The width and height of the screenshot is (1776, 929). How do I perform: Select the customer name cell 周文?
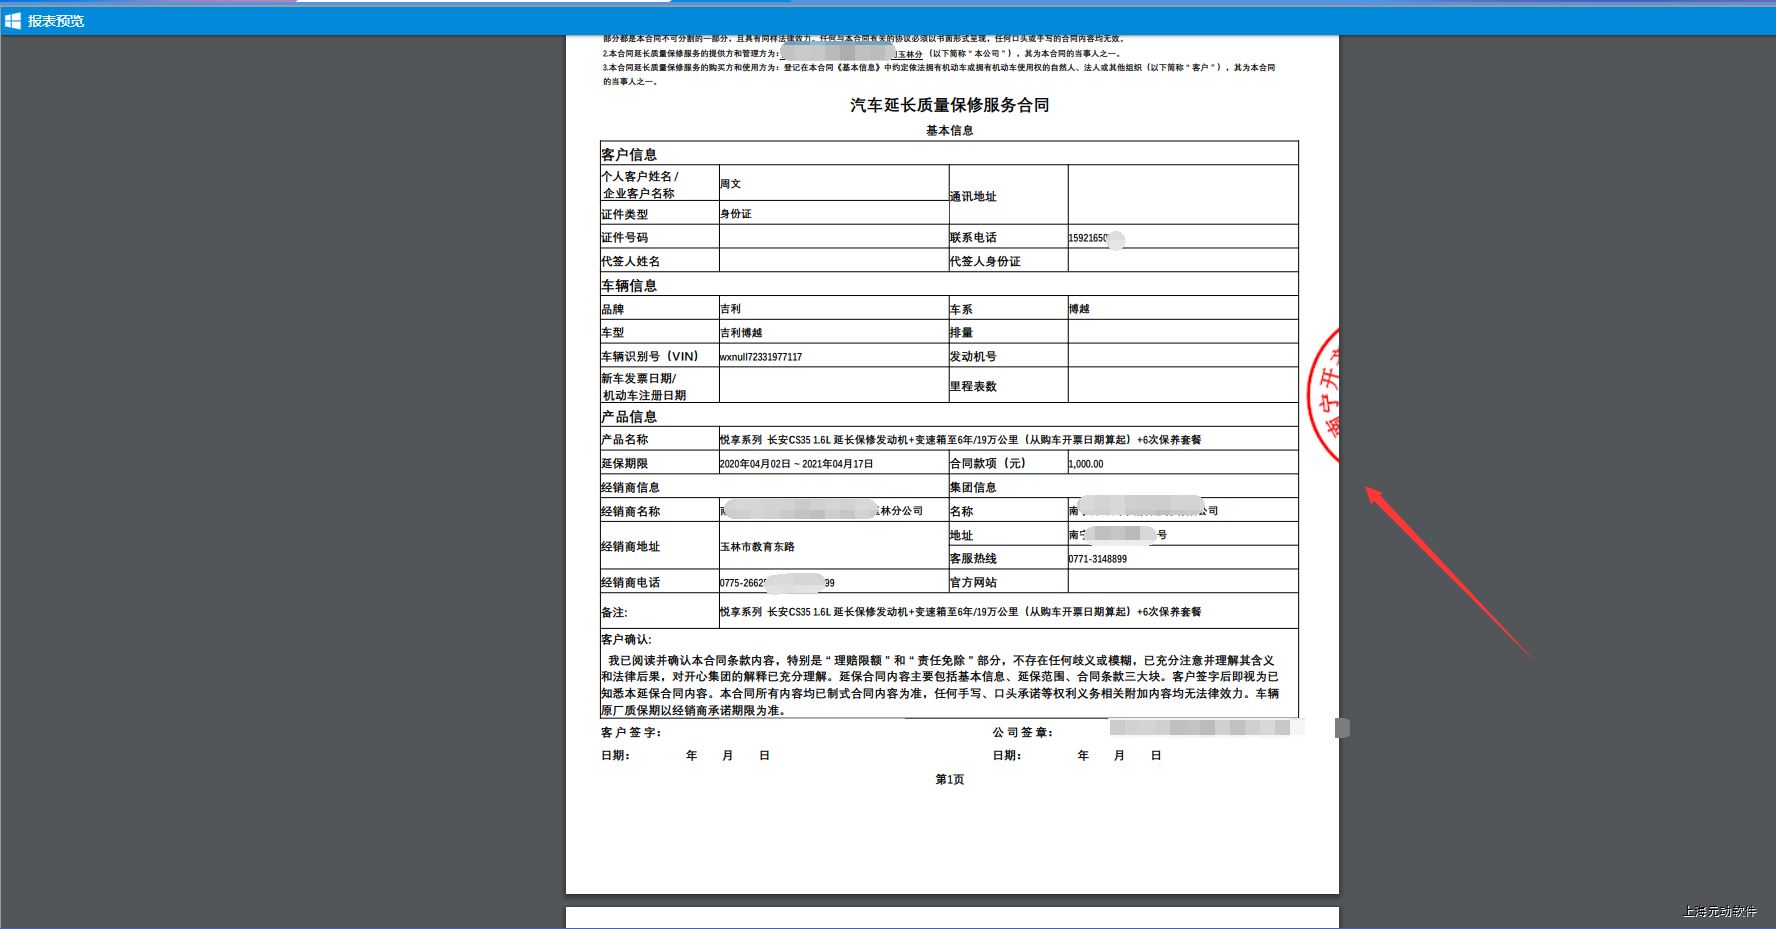[x=731, y=184]
